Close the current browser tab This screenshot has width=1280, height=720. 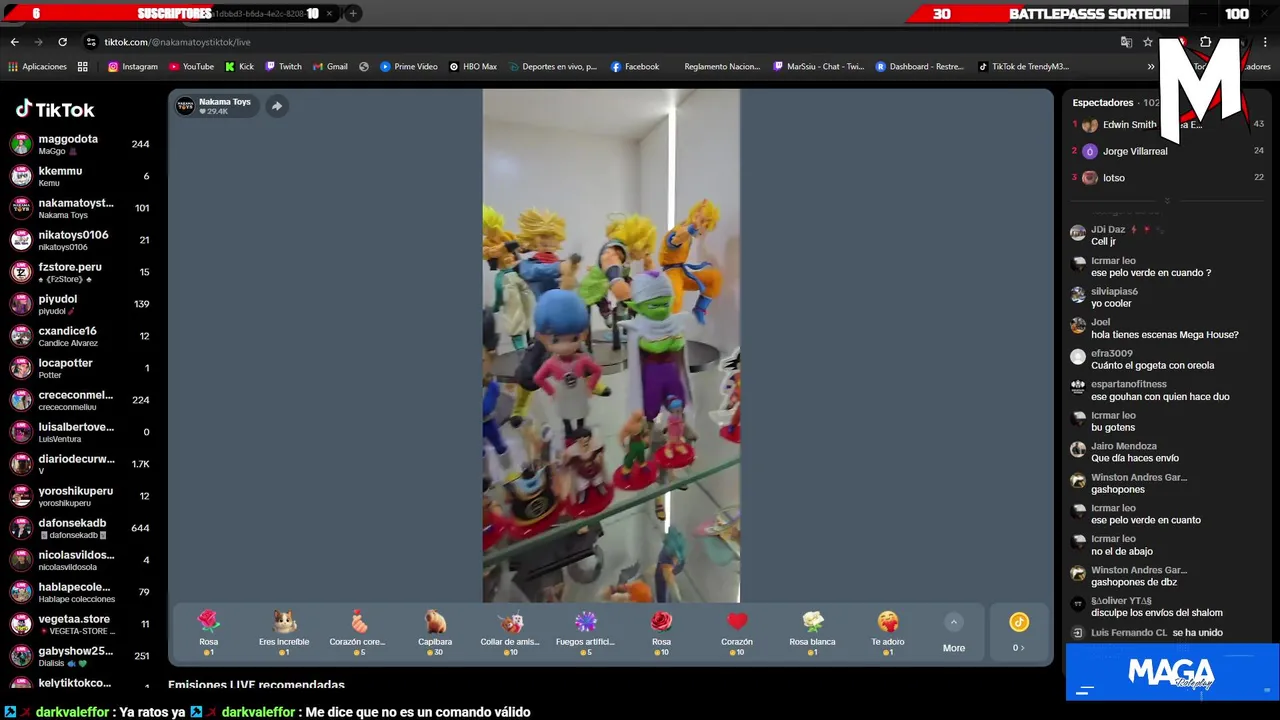329,14
